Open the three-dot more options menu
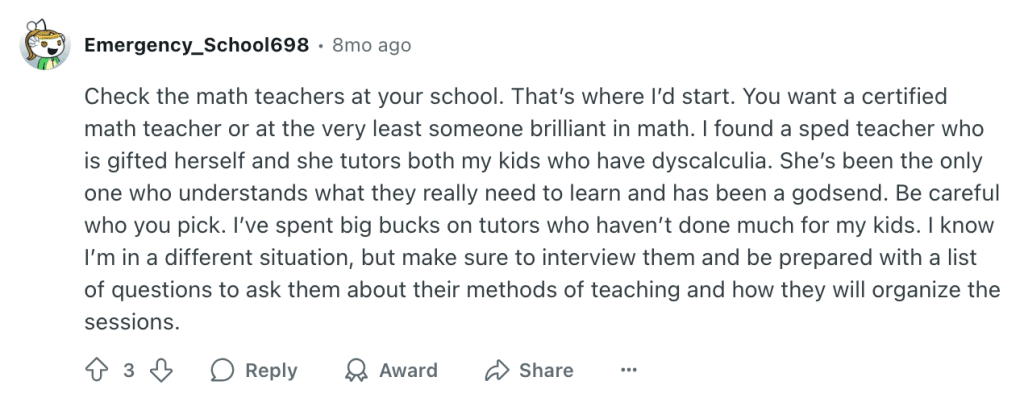Screen dimensions: 1024x406 pyautogui.click(x=629, y=370)
